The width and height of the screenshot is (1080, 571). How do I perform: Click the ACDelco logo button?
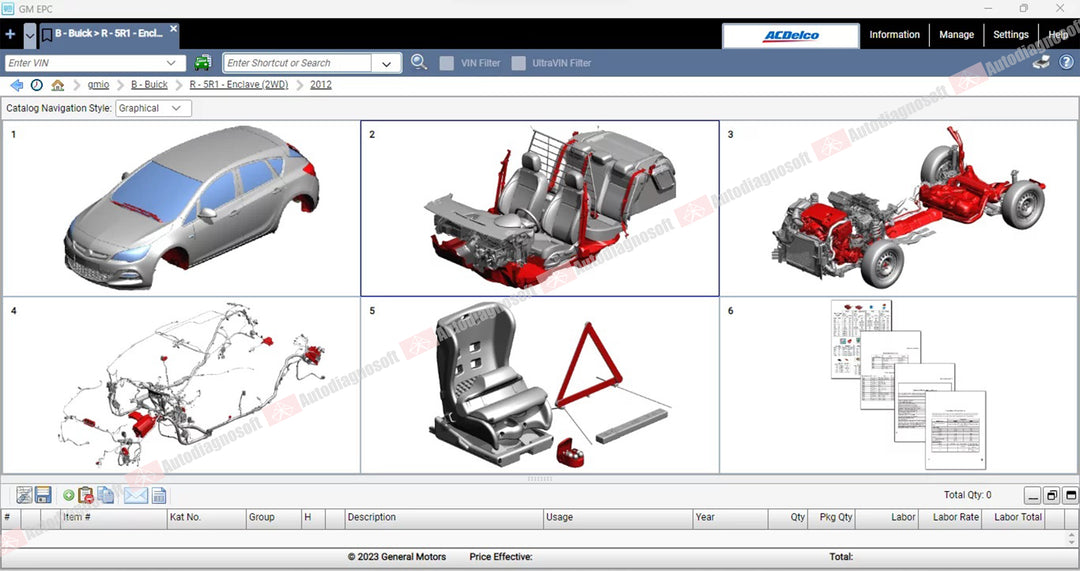tap(791, 36)
